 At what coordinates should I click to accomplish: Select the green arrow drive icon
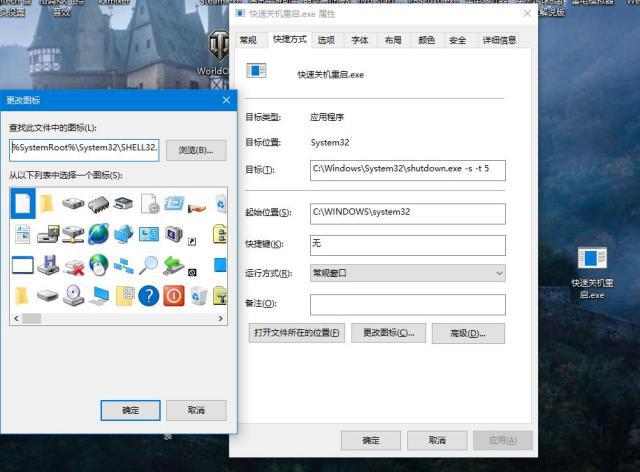[174, 265]
